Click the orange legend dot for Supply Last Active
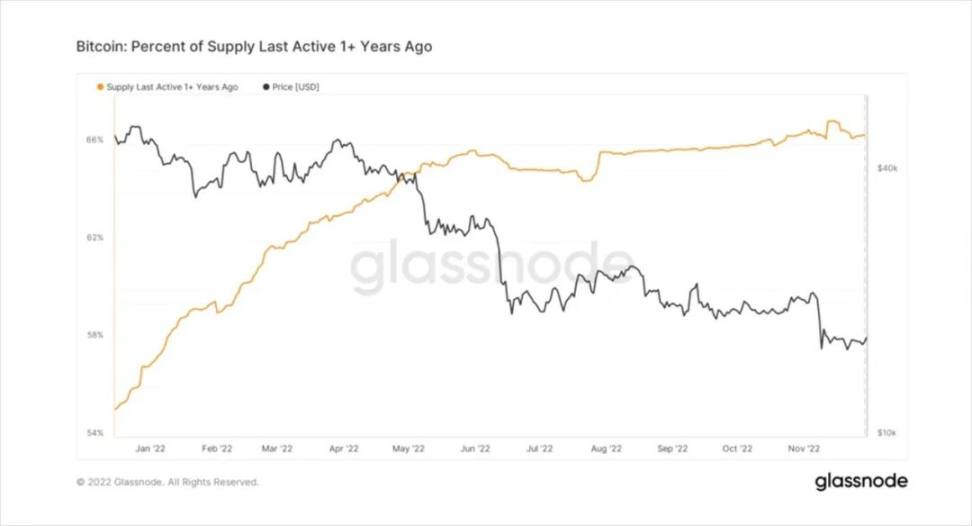Viewport: 972px width, 526px height. click(99, 88)
